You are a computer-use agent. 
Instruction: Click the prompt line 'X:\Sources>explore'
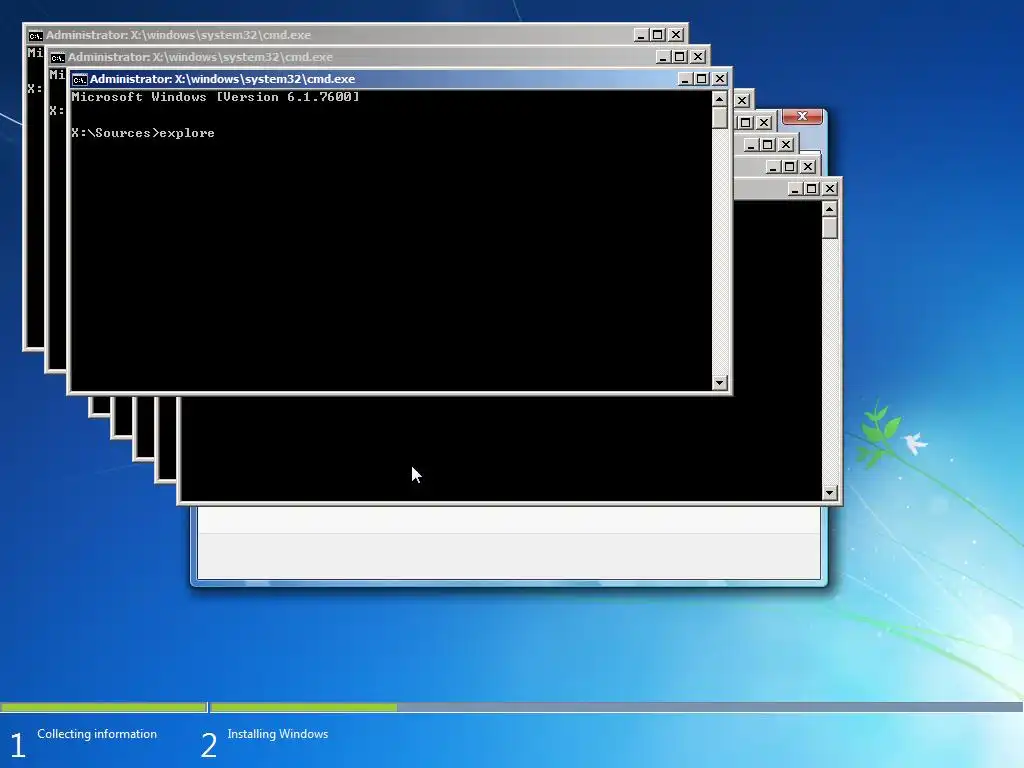pos(143,133)
